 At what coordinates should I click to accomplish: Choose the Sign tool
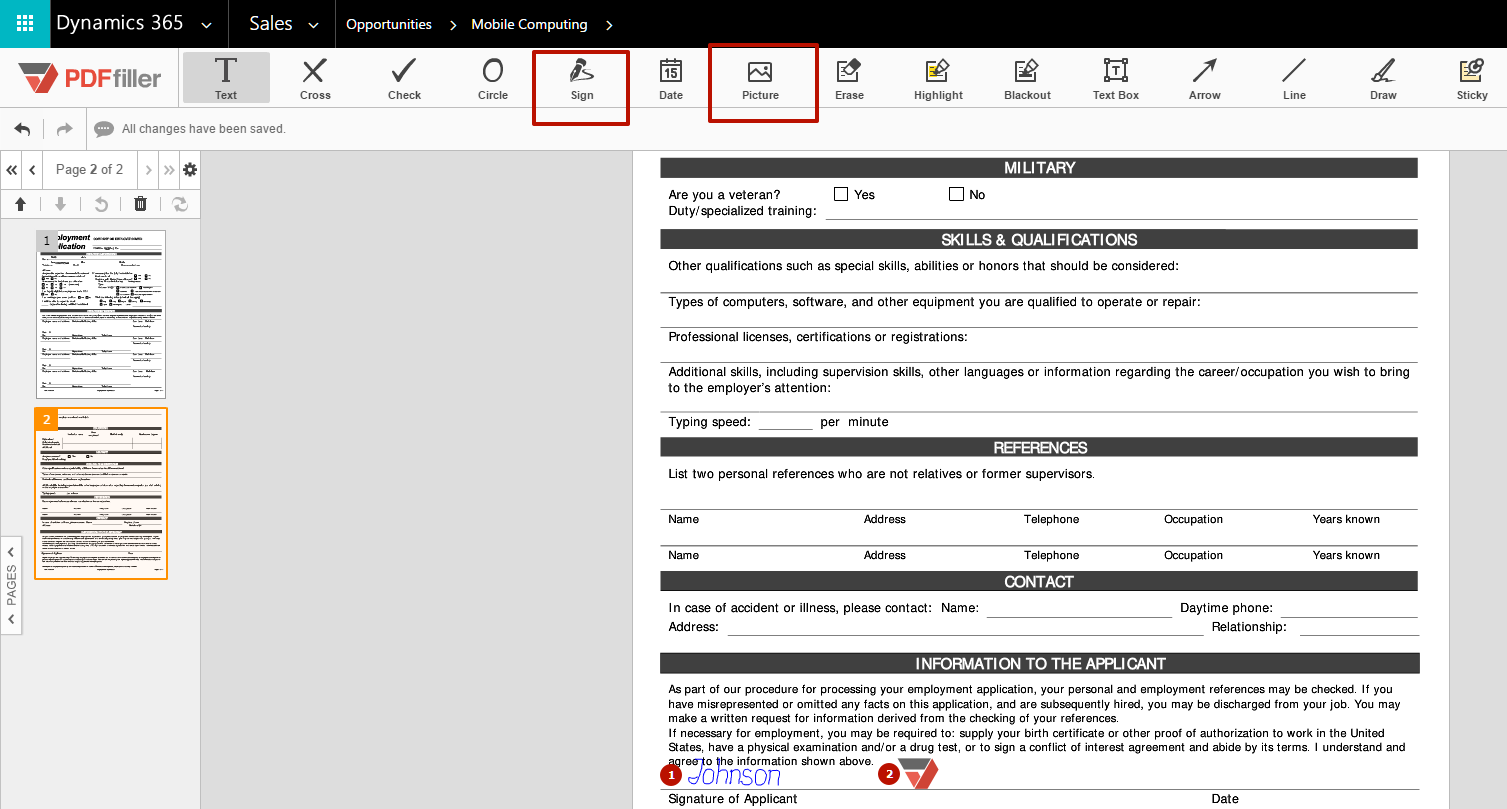click(x=582, y=78)
